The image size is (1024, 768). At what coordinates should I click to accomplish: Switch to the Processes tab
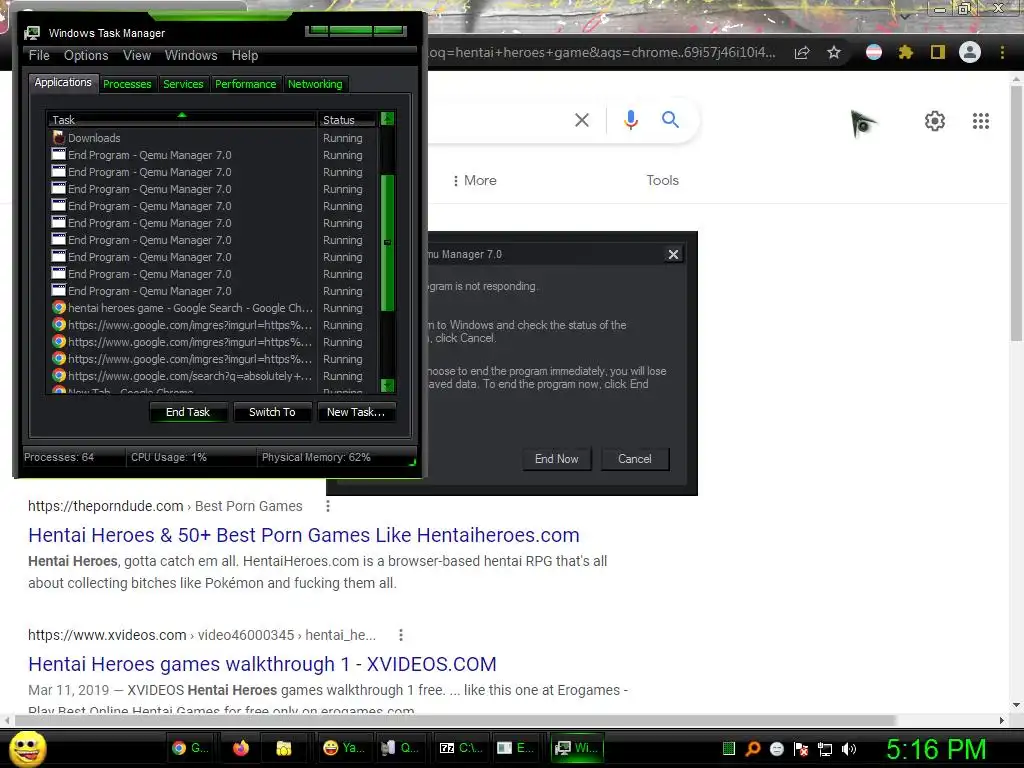pyautogui.click(x=127, y=84)
